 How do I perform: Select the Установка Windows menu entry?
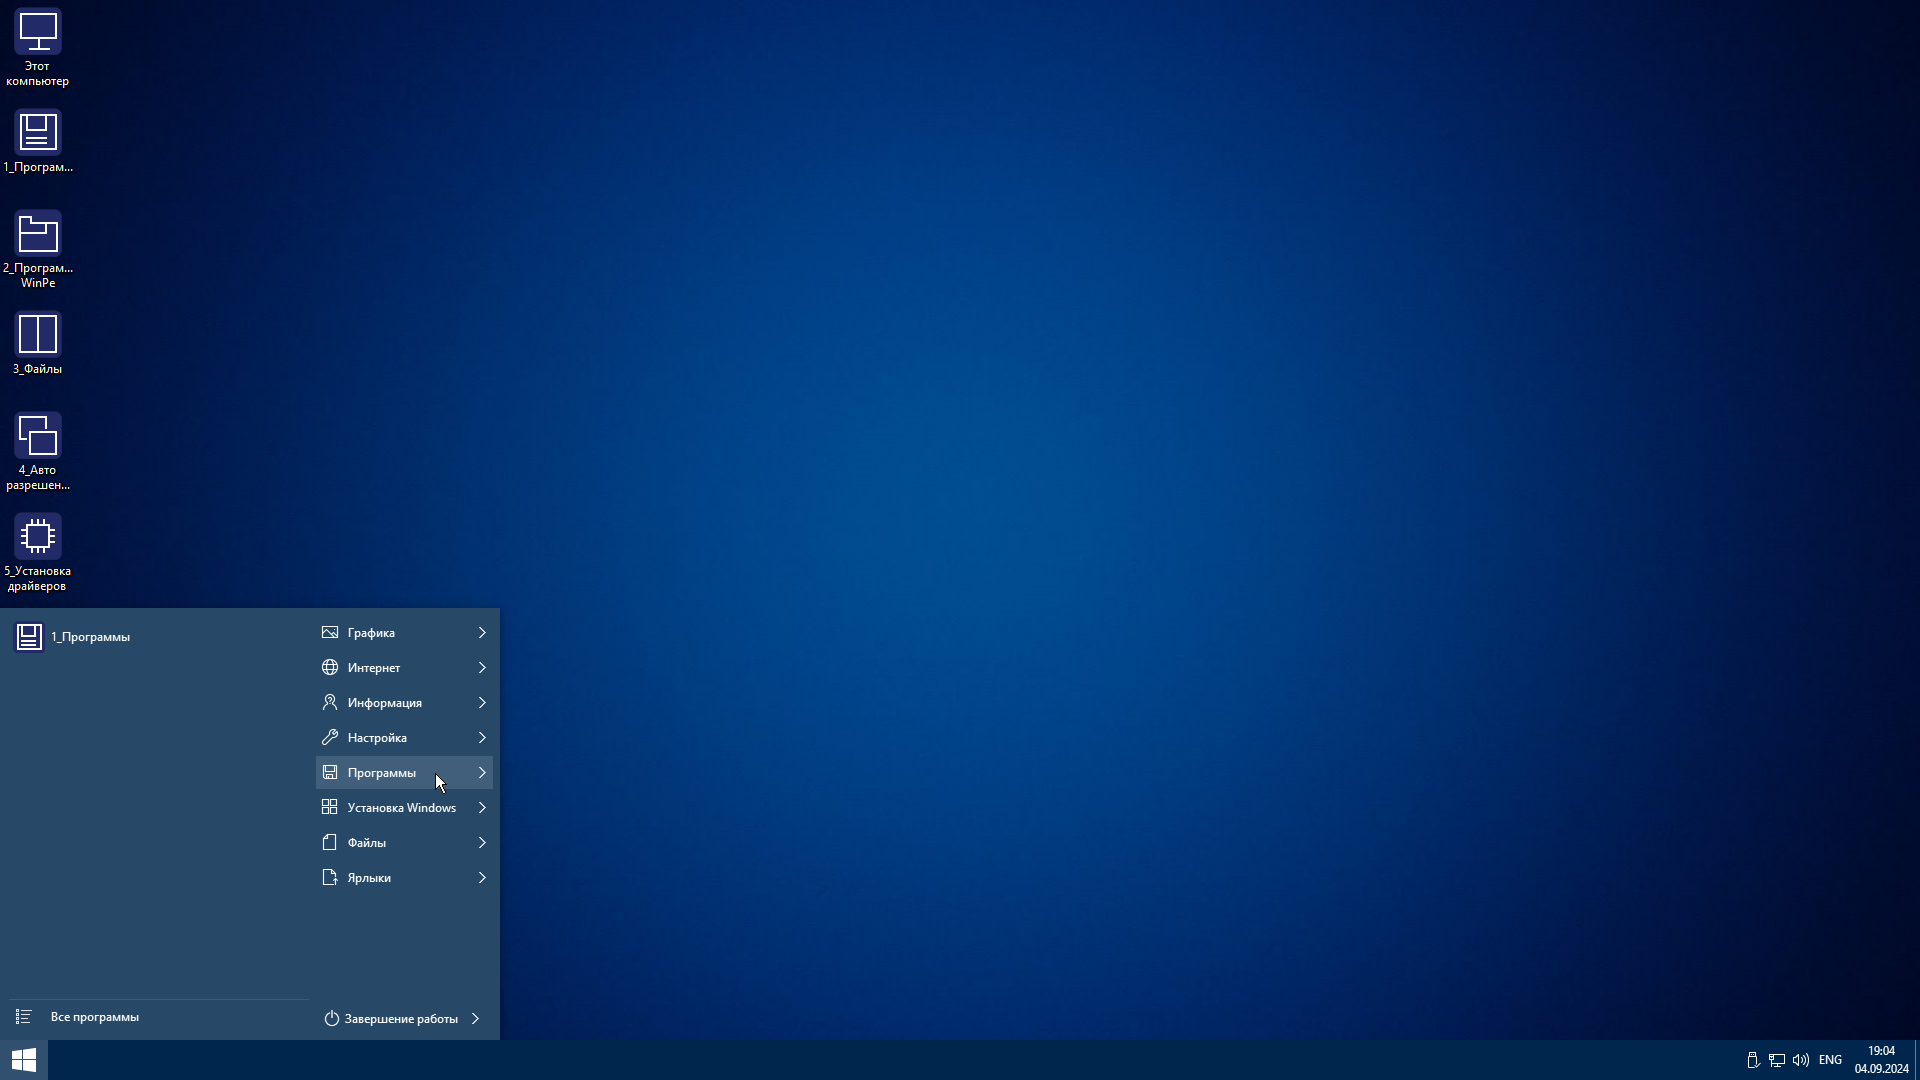tap(404, 808)
